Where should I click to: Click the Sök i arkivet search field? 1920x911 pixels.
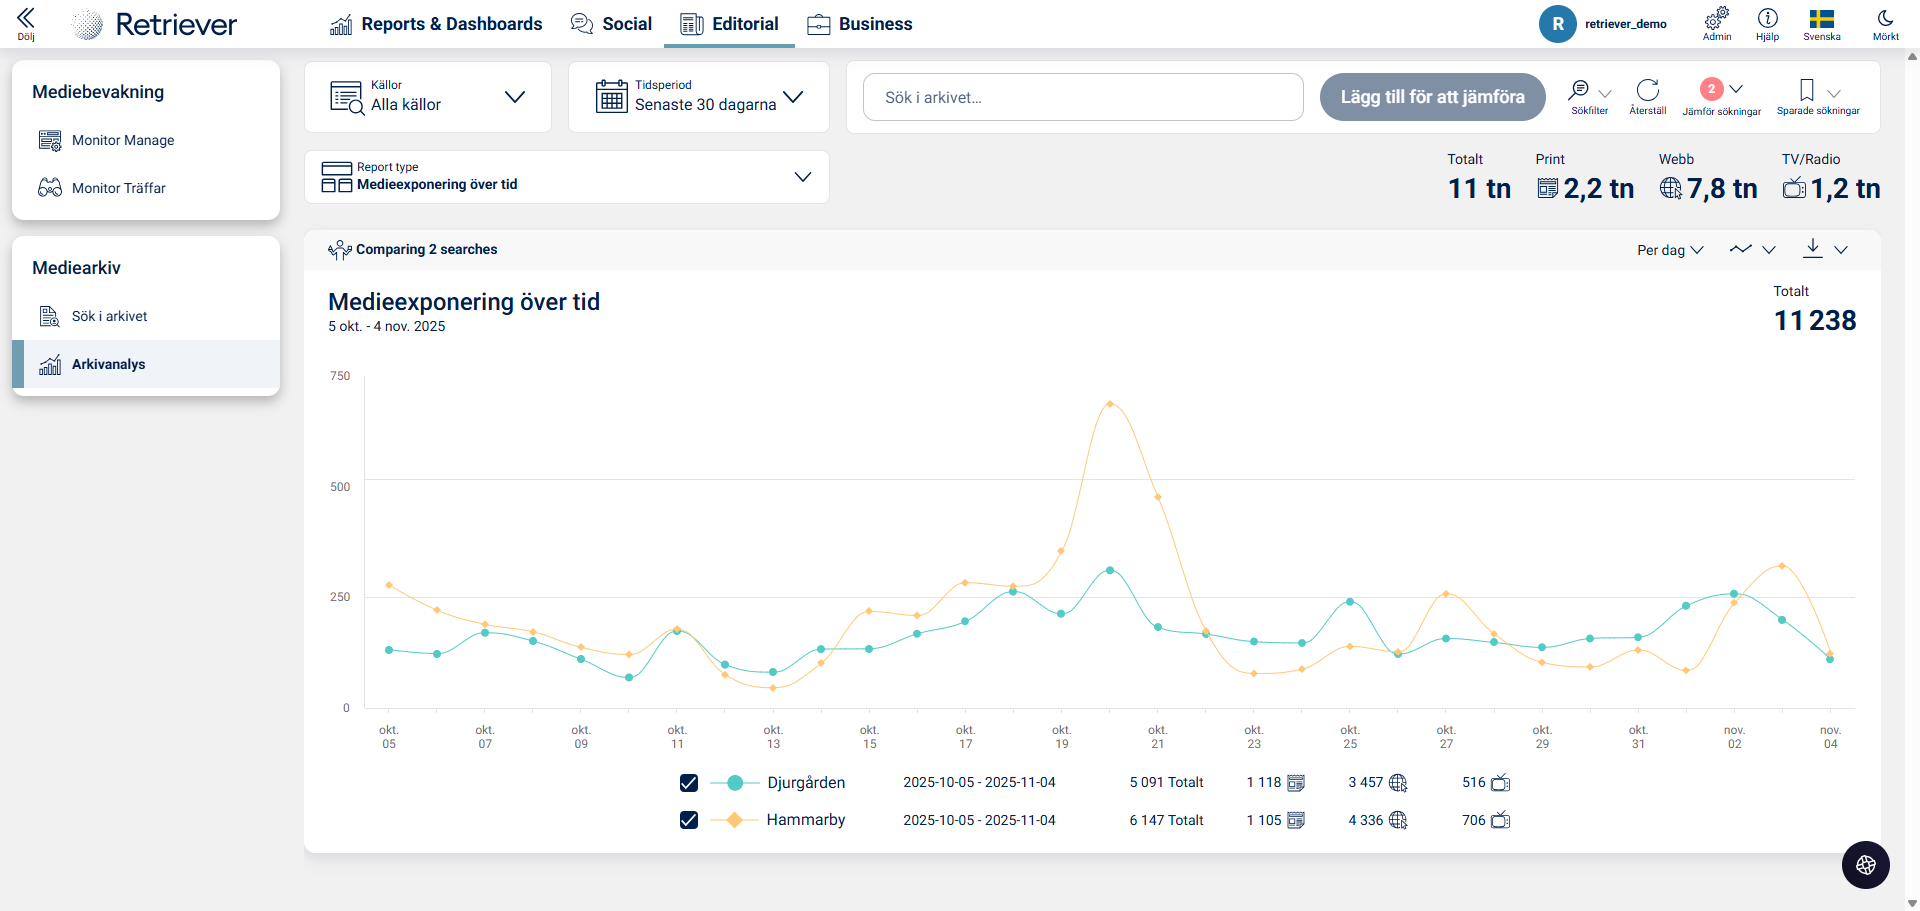pos(1082,97)
